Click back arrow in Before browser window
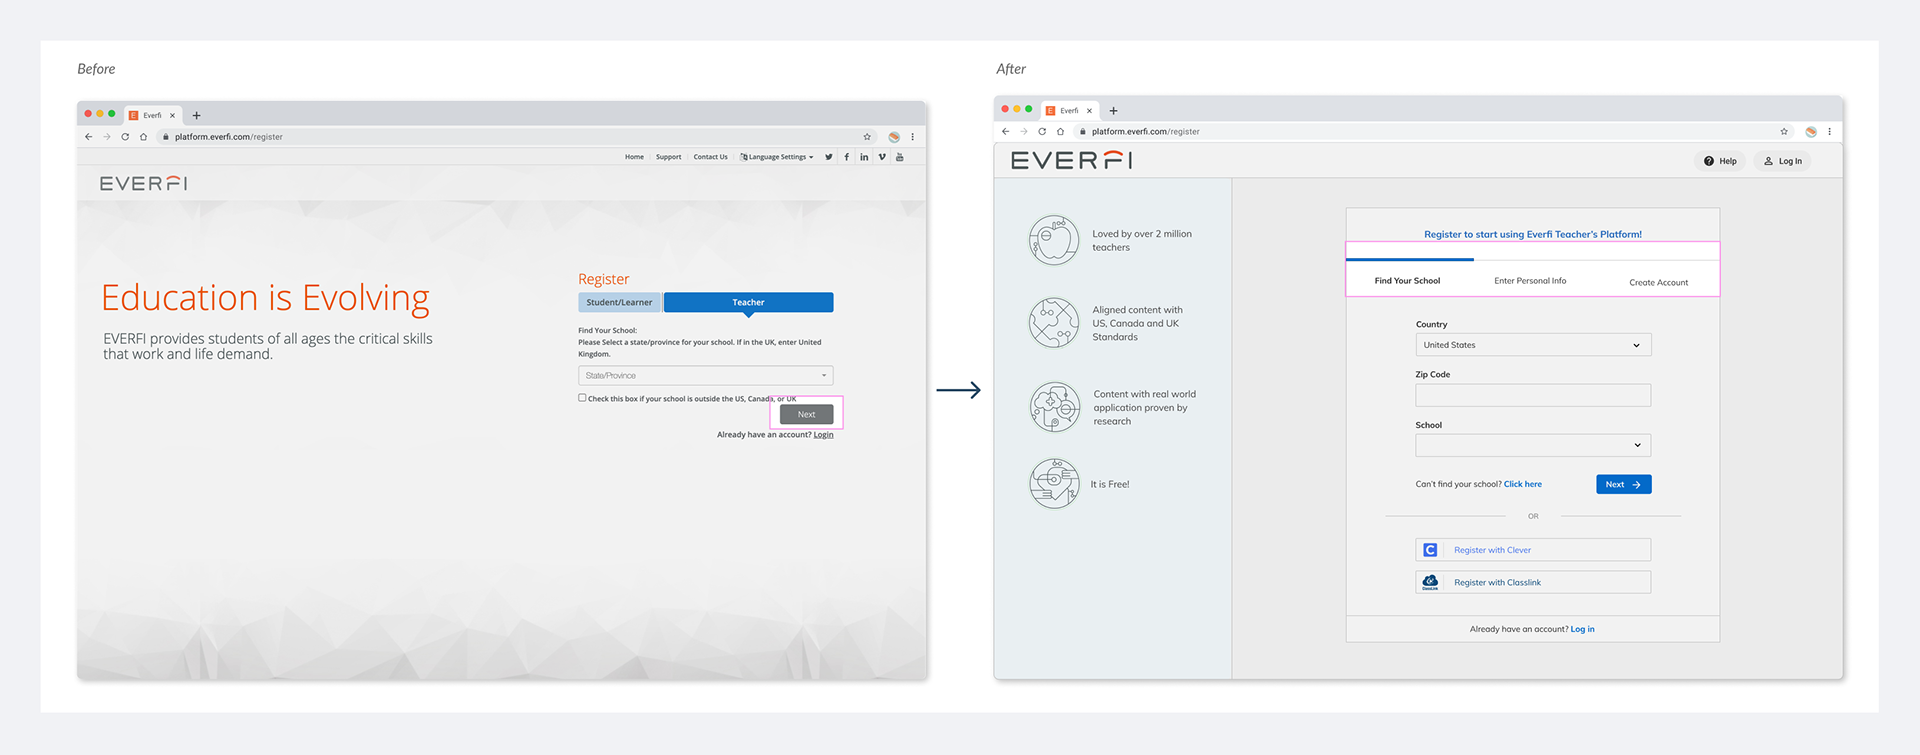The width and height of the screenshot is (1920, 755). (89, 137)
